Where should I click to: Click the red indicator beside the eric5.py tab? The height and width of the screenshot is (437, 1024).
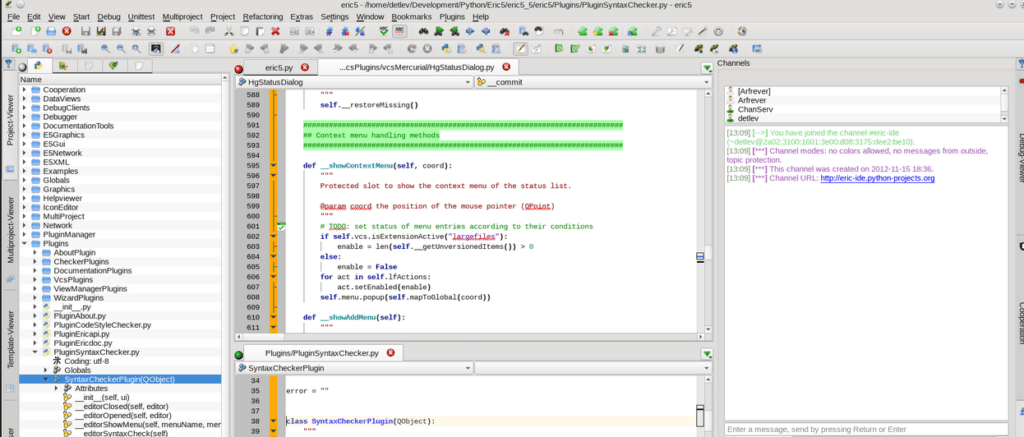click(238, 69)
